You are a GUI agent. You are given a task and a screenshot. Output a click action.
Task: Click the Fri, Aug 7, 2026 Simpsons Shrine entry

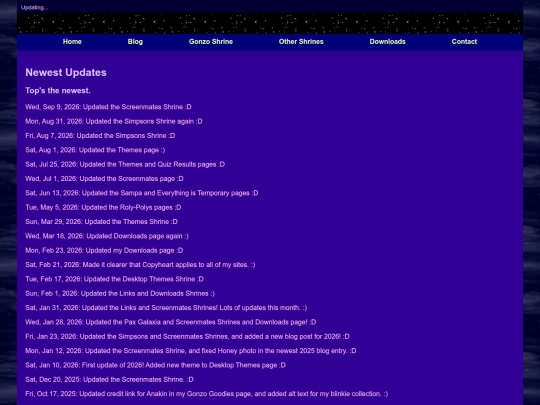pos(100,136)
